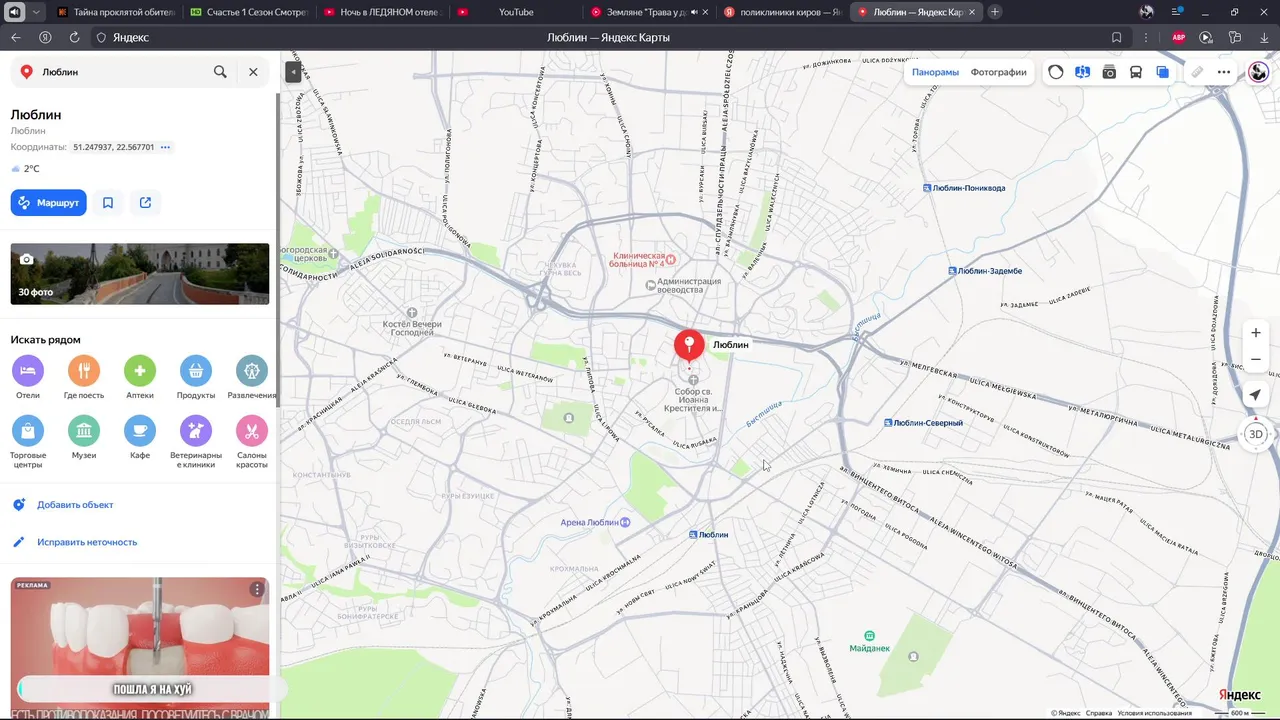Switch to Тайна проклятой обители tab

click(x=116, y=12)
